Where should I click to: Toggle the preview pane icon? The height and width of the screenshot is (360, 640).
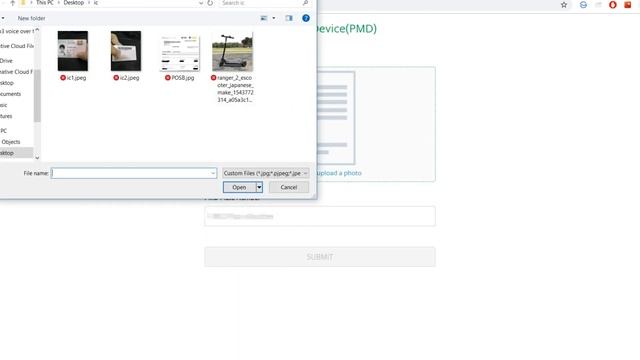(289, 18)
